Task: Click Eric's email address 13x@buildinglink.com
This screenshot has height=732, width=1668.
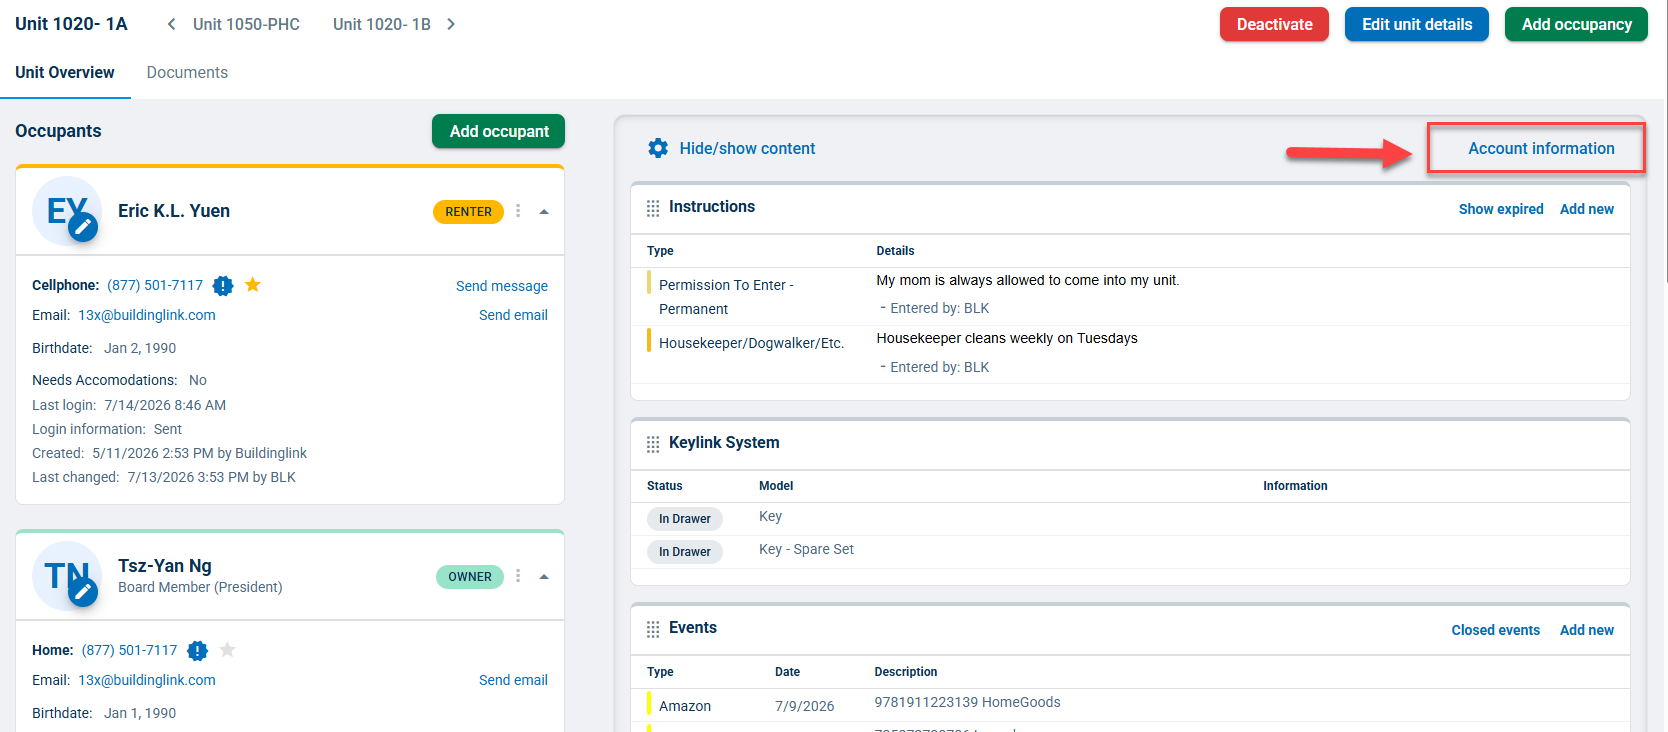Action: 147,315
